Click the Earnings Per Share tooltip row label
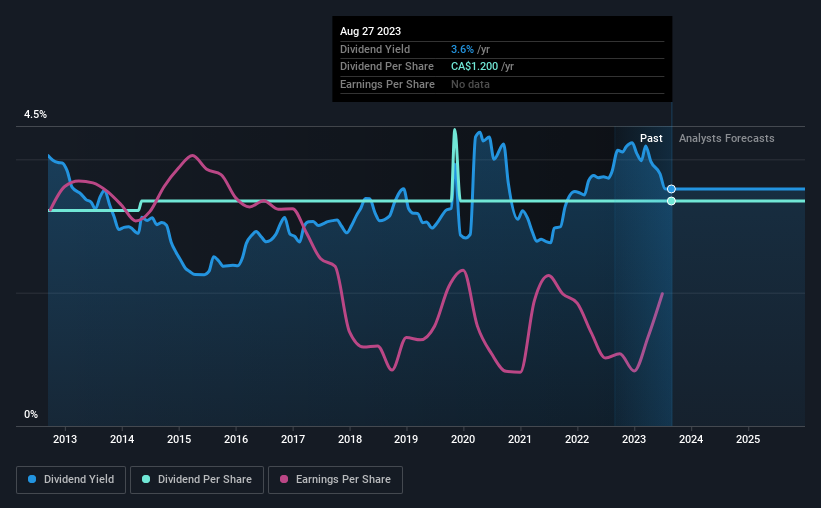The width and height of the screenshot is (821, 508). (387, 84)
